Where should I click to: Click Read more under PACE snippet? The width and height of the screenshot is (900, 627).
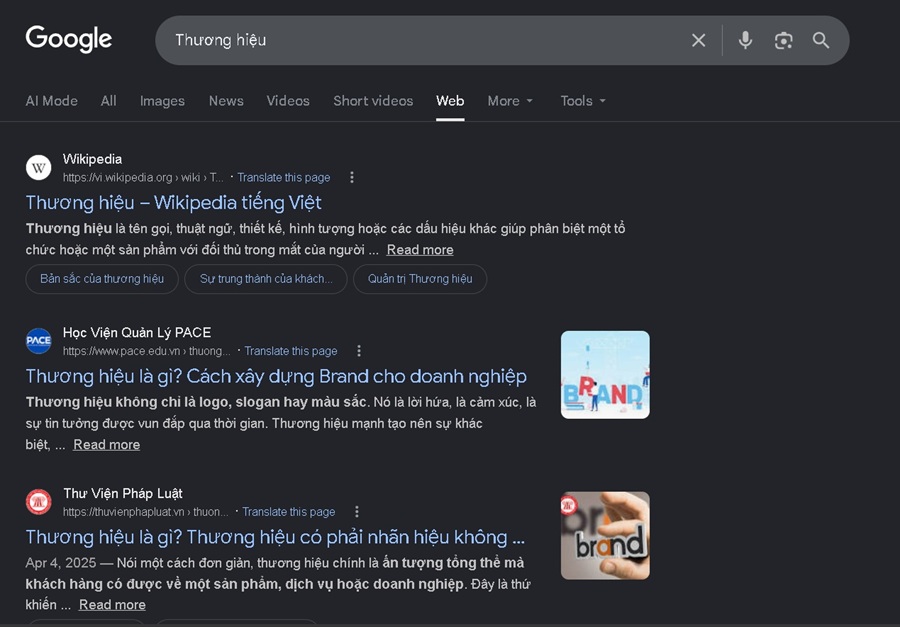click(107, 445)
